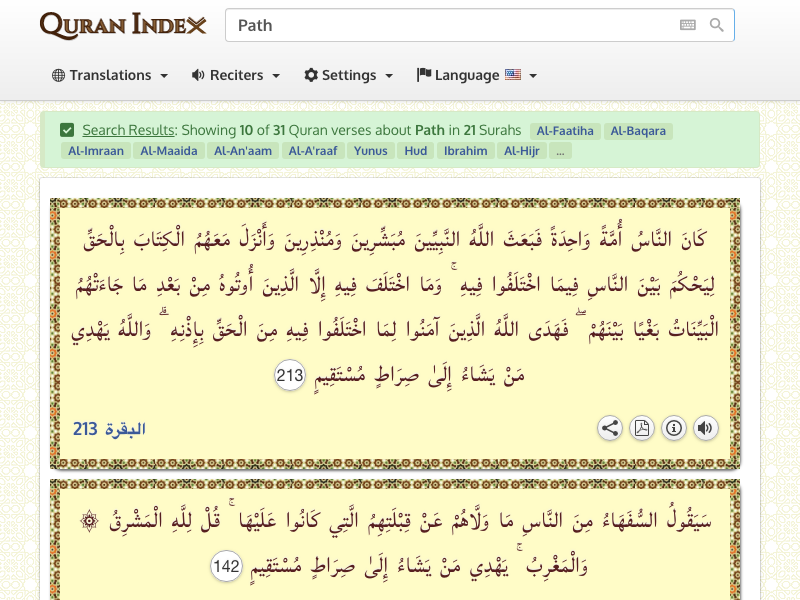The width and height of the screenshot is (800, 600).
Task: Open the virtual keyboard icon in search box
Action: [x=688, y=25]
